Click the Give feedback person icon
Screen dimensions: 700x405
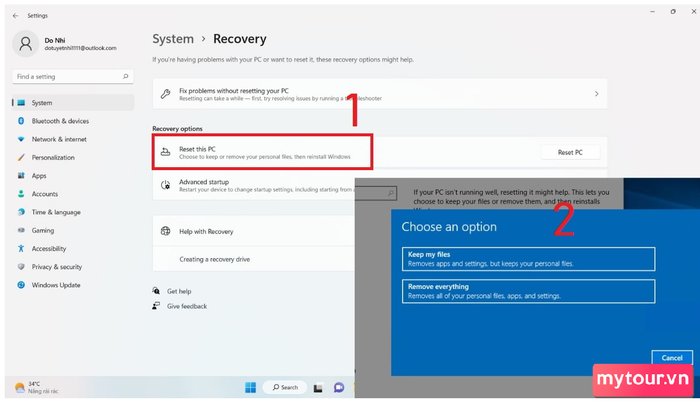156,306
